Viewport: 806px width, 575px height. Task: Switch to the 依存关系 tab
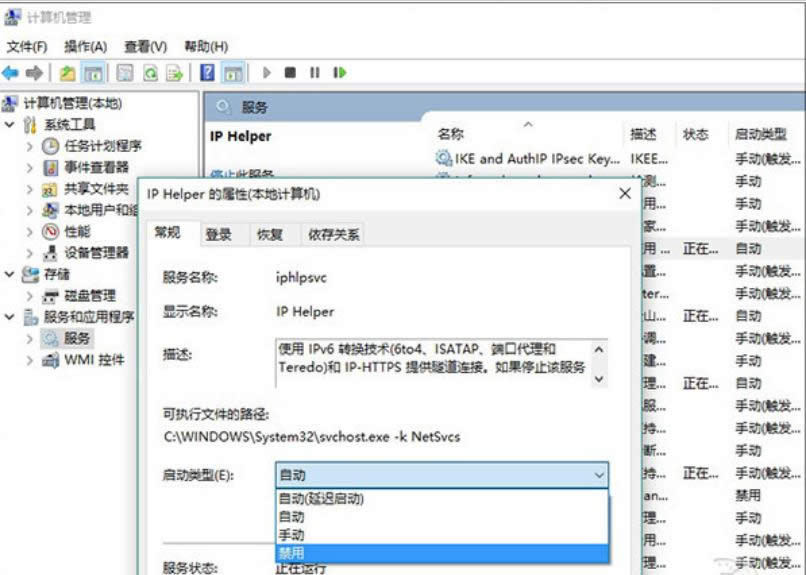click(333, 235)
